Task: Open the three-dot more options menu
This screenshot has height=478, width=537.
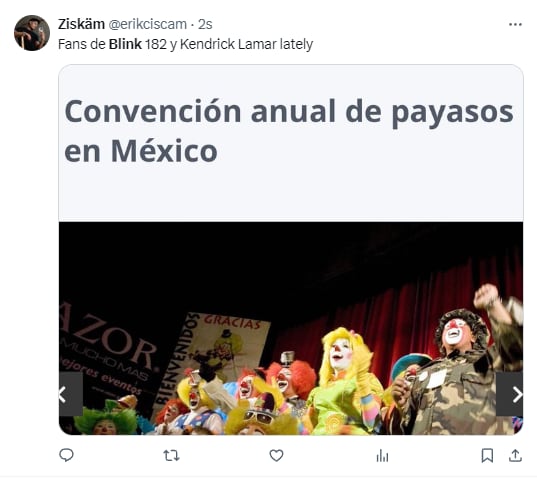Action: tap(515, 24)
